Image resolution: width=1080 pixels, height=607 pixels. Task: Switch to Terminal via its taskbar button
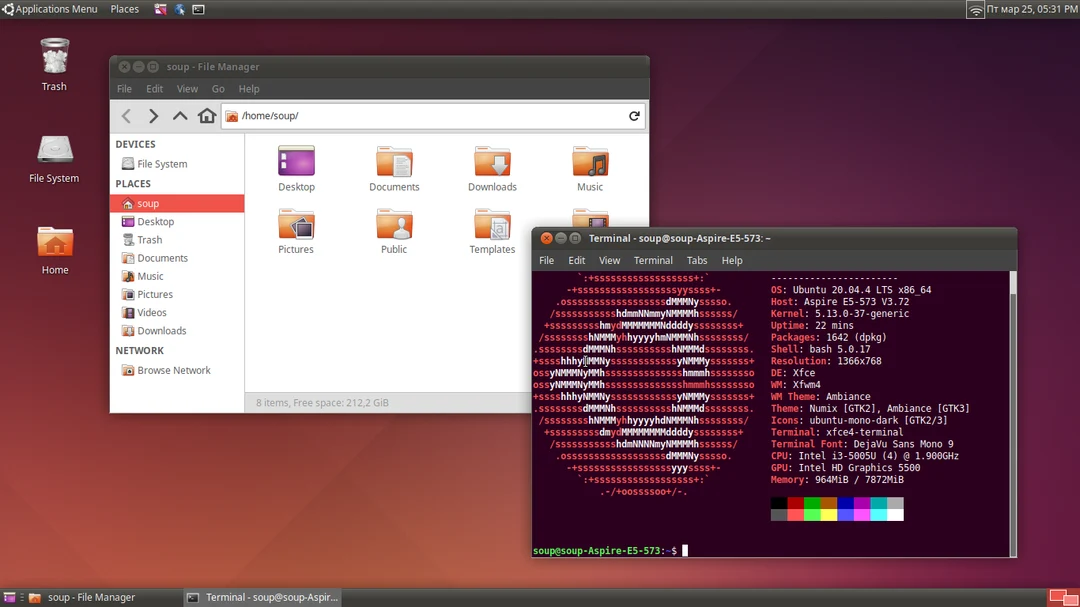tap(262, 596)
